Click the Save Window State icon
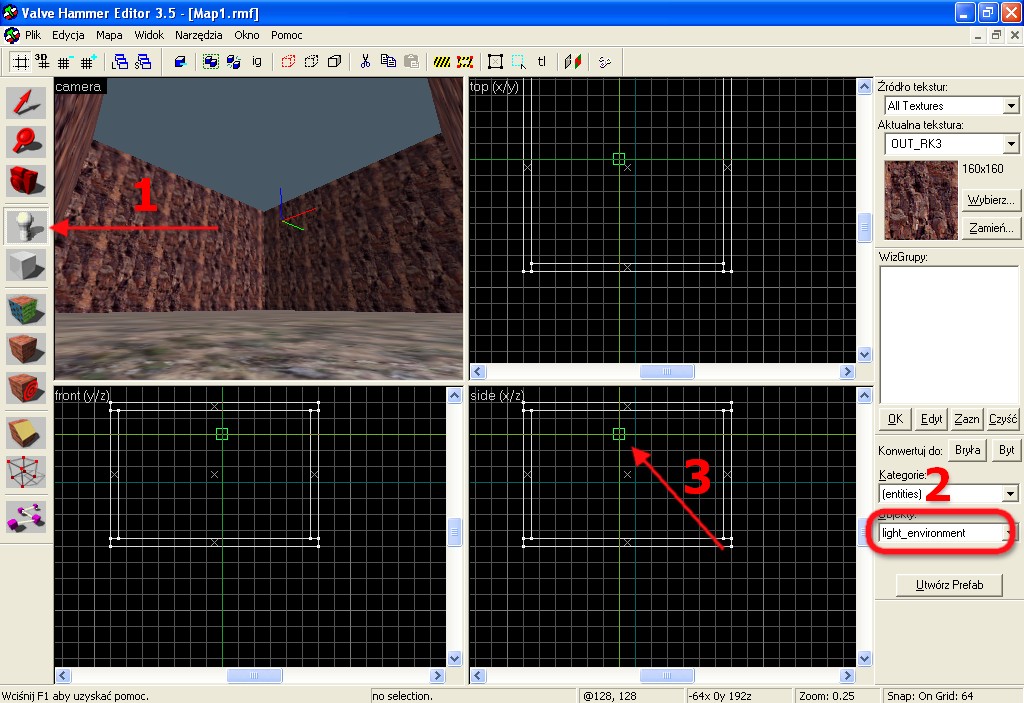Image resolution: width=1024 pixels, height=703 pixels. 143,62
